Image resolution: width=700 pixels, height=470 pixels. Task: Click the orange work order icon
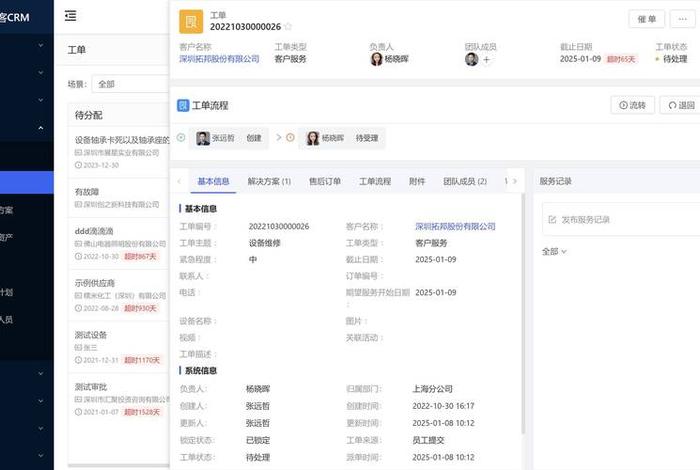tap(191, 21)
